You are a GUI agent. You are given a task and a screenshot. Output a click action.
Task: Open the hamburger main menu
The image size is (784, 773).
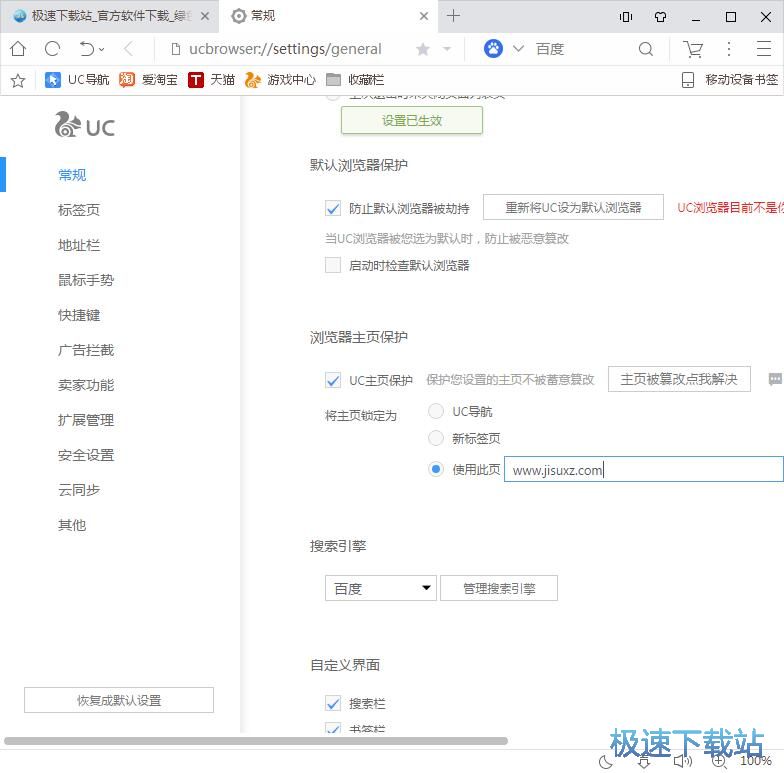click(764, 48)
